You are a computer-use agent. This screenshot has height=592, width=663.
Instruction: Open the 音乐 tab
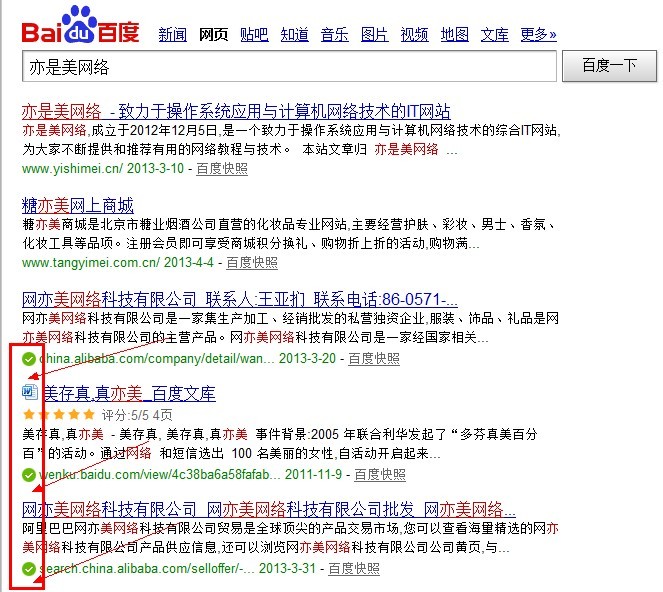[334, 34]
